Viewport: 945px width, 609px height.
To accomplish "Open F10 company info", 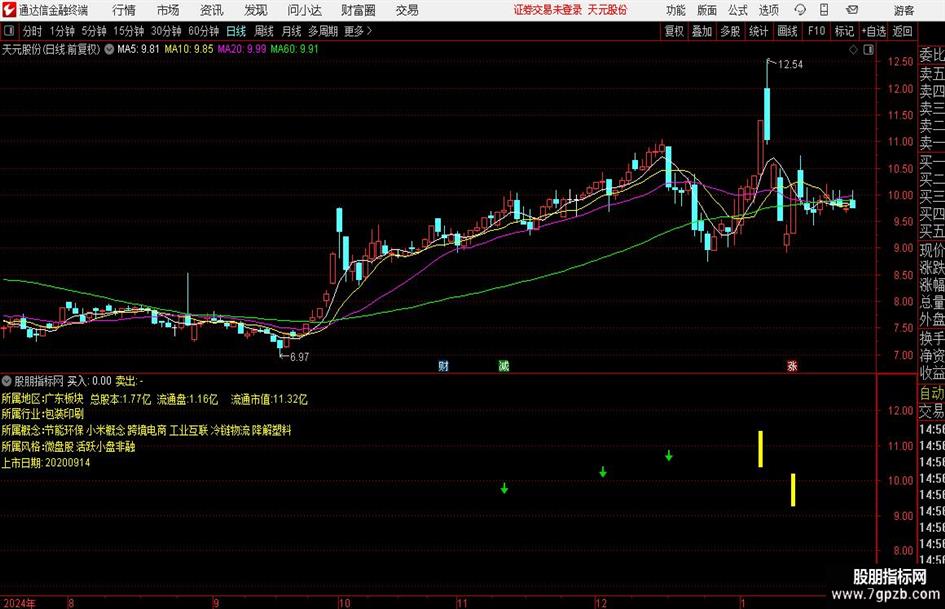I will (816, 31).
